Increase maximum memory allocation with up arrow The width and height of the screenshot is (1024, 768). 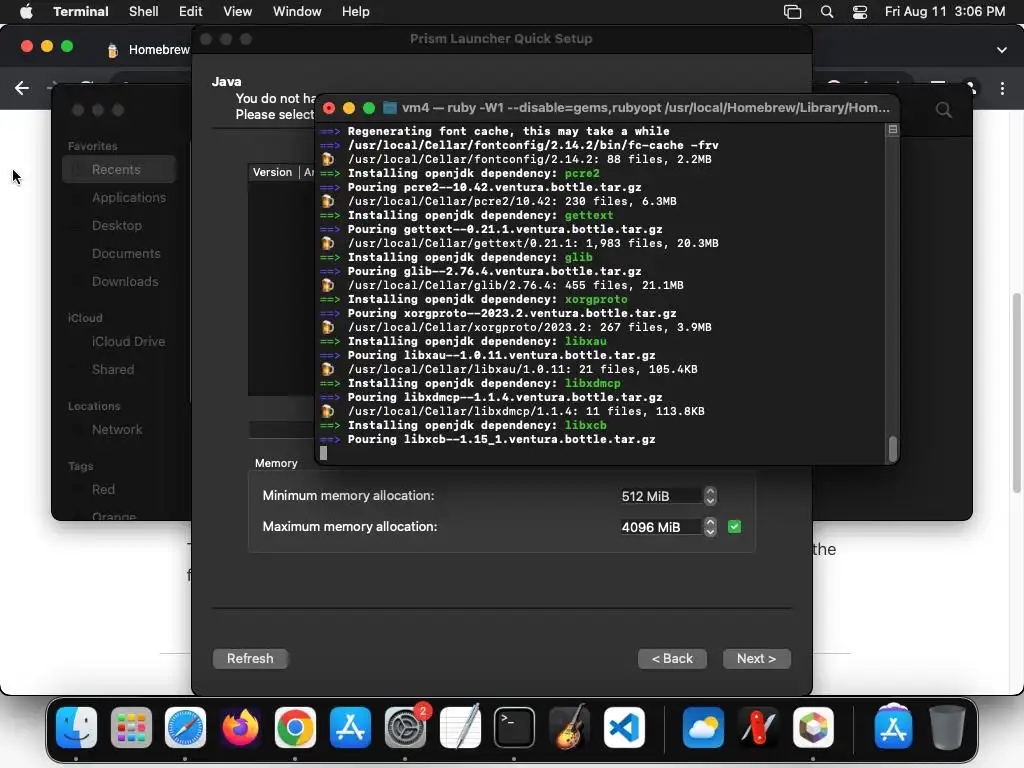click(711, 522)
